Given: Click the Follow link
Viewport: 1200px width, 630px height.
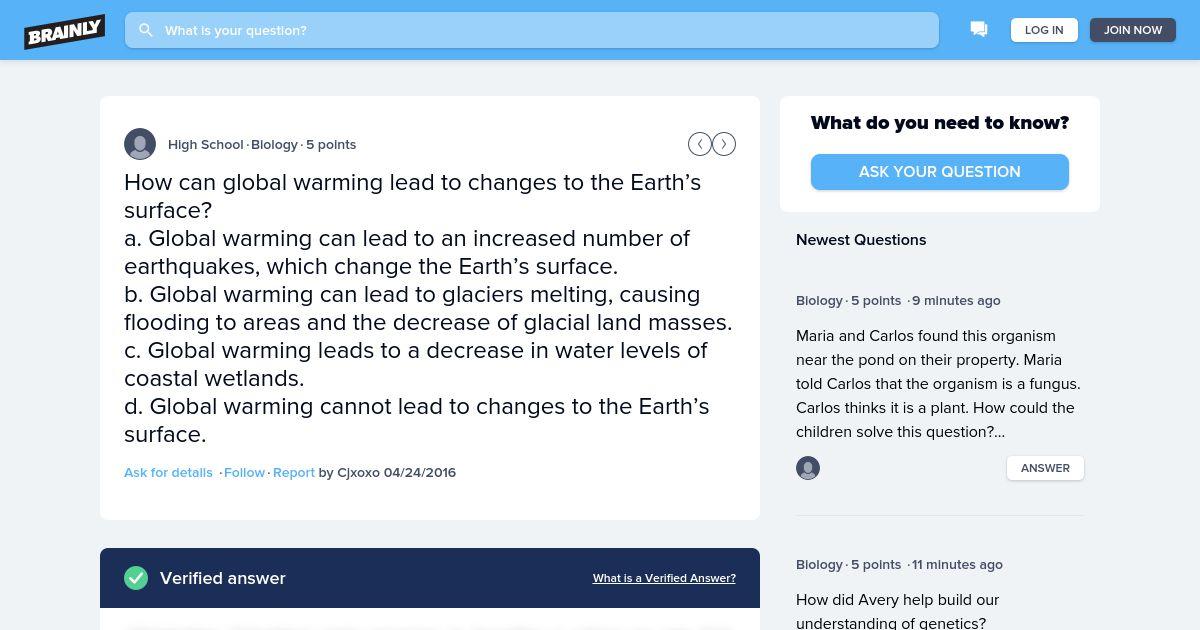Looking at the screenshot, I should pyautogui.click(x=244, y=472).
